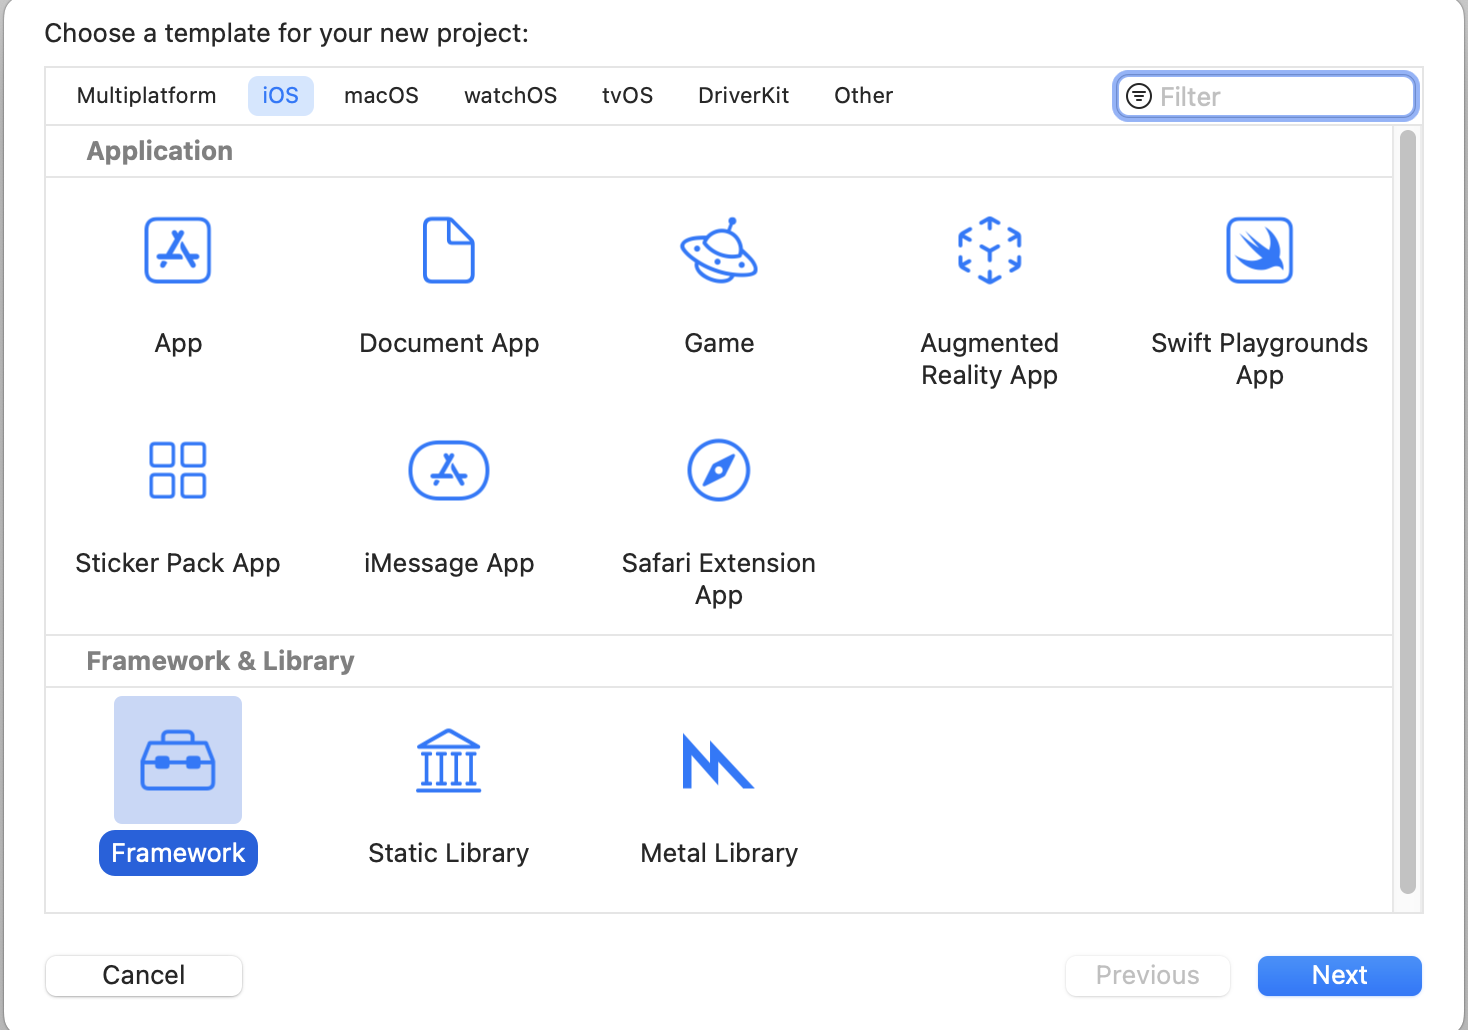Switch to the Multiplatform tab
Viewport: 1468px width, 1030px height.
pos(146,96)
